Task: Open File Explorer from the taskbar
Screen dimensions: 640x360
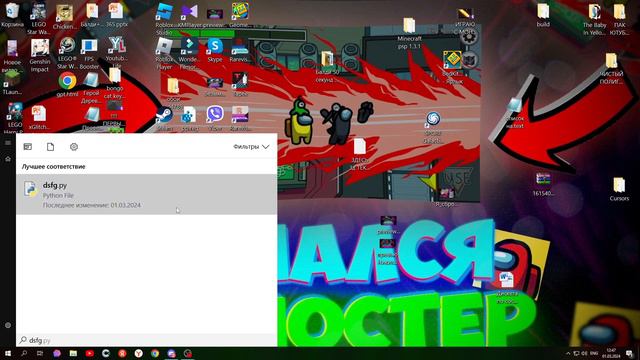Action: point(73,353)
